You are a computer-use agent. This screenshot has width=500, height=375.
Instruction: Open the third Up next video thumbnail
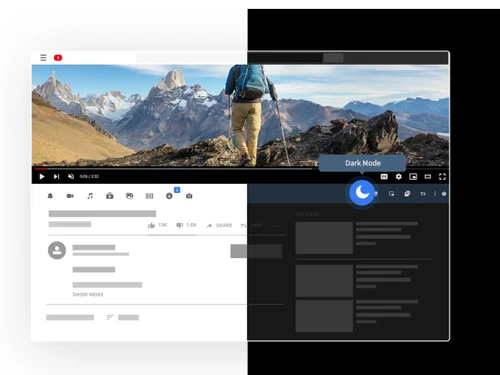pos(324,316)
